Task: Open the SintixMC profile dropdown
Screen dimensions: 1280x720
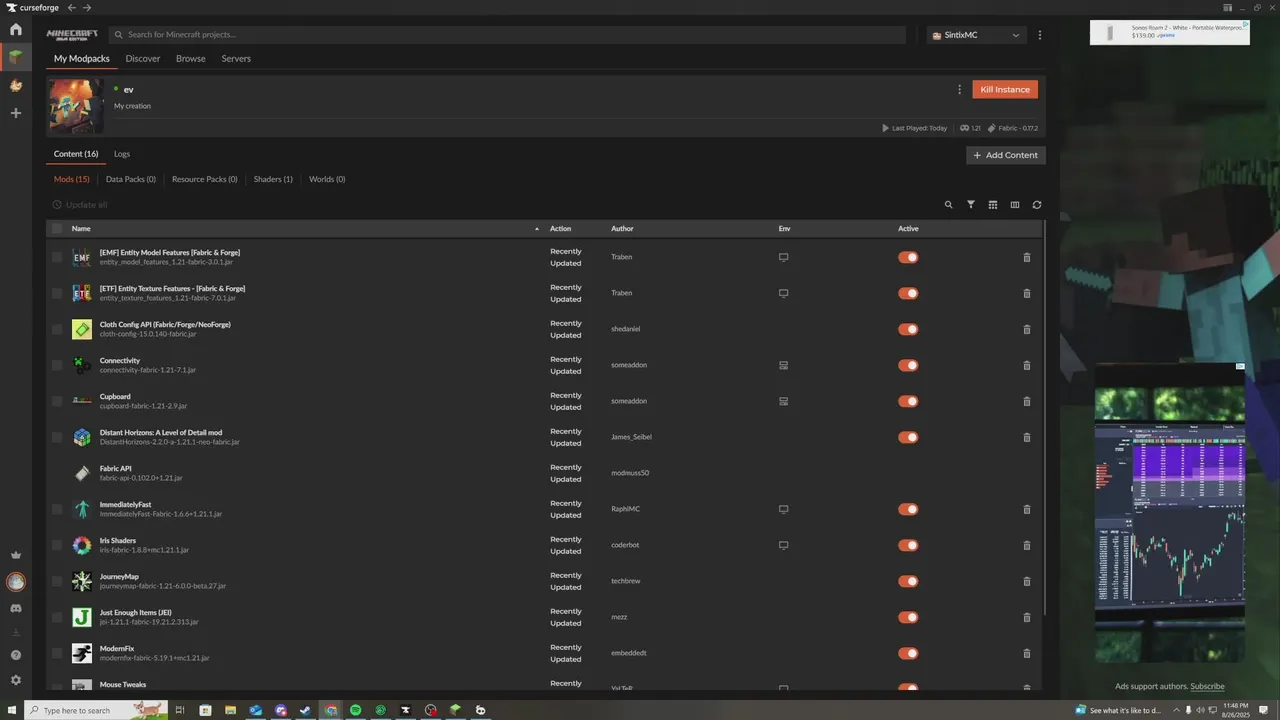Action: tap(976, 35)
